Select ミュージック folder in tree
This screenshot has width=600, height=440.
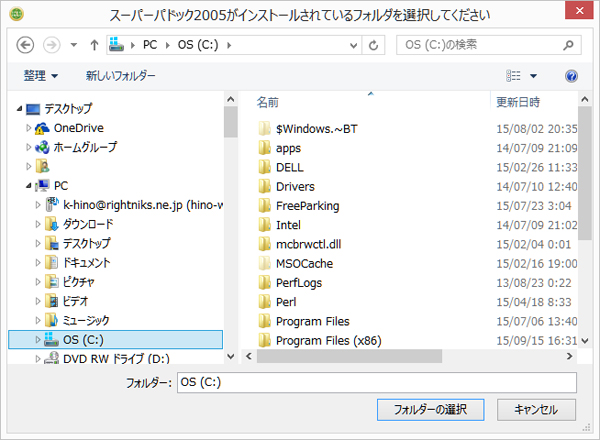86,320
